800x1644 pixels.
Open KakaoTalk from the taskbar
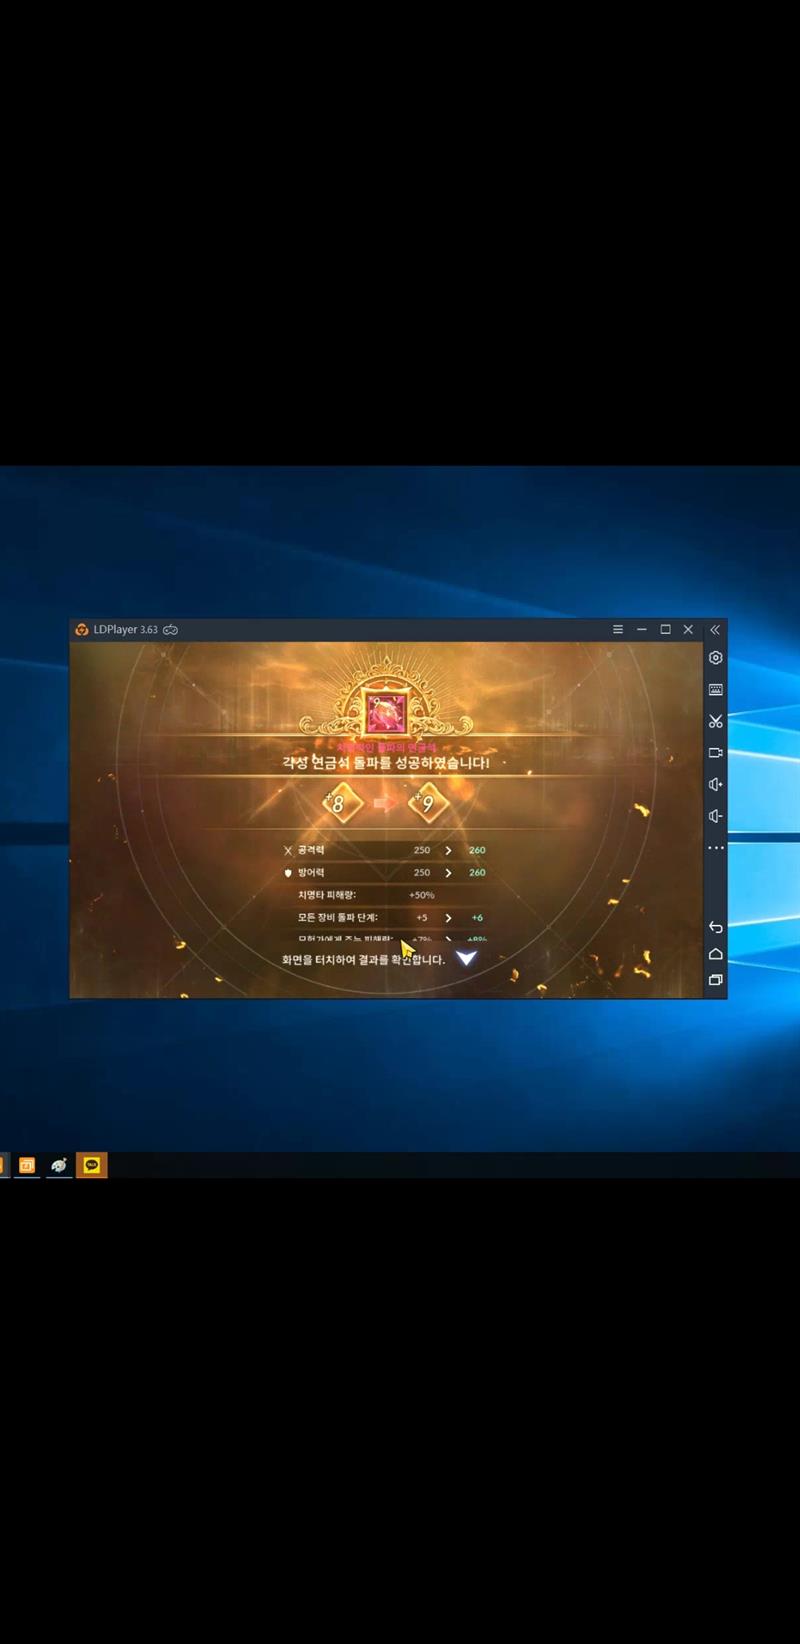click(92, 1165)
